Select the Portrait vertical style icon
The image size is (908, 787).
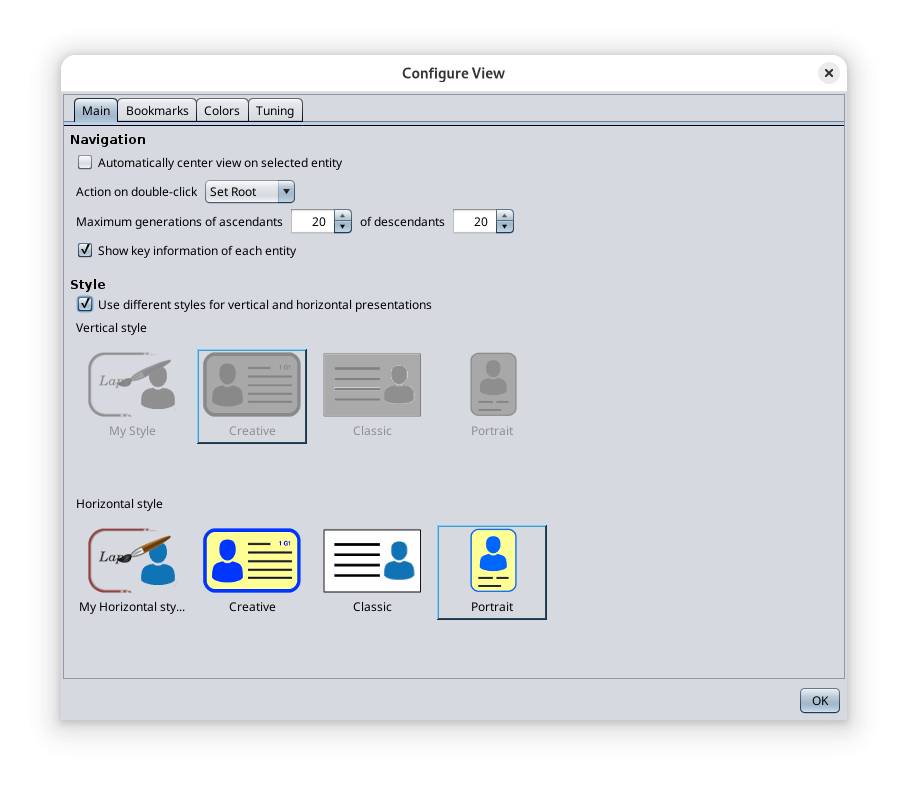pyautogui.click(x=493, y=385)
